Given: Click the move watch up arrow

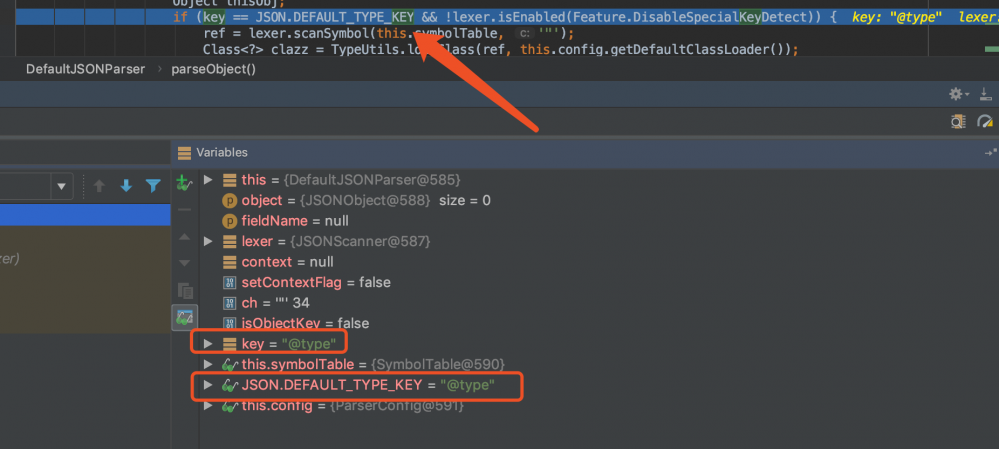Looking at the screenshot, I should [184, 237].
